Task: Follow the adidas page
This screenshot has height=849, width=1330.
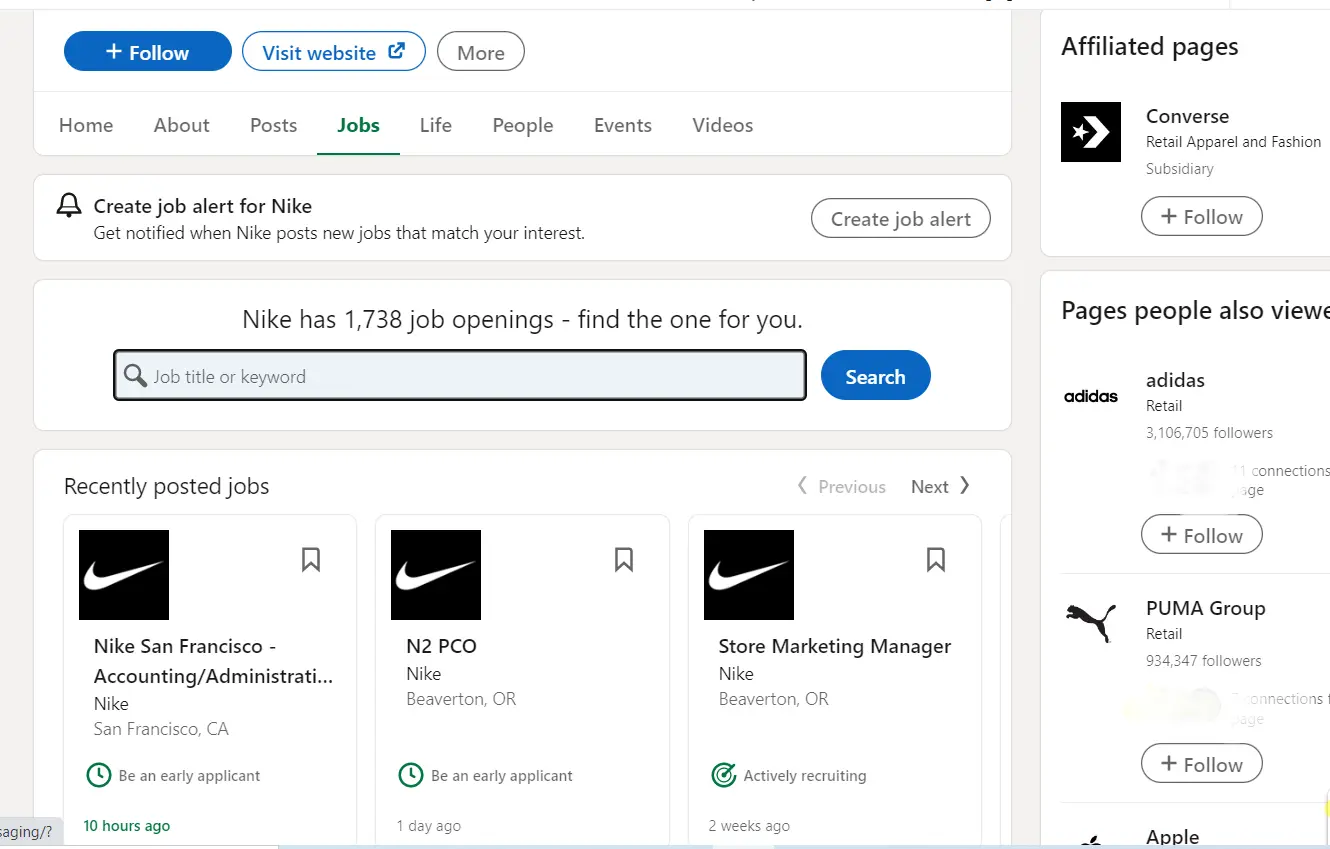Action: coord(1202,535)
